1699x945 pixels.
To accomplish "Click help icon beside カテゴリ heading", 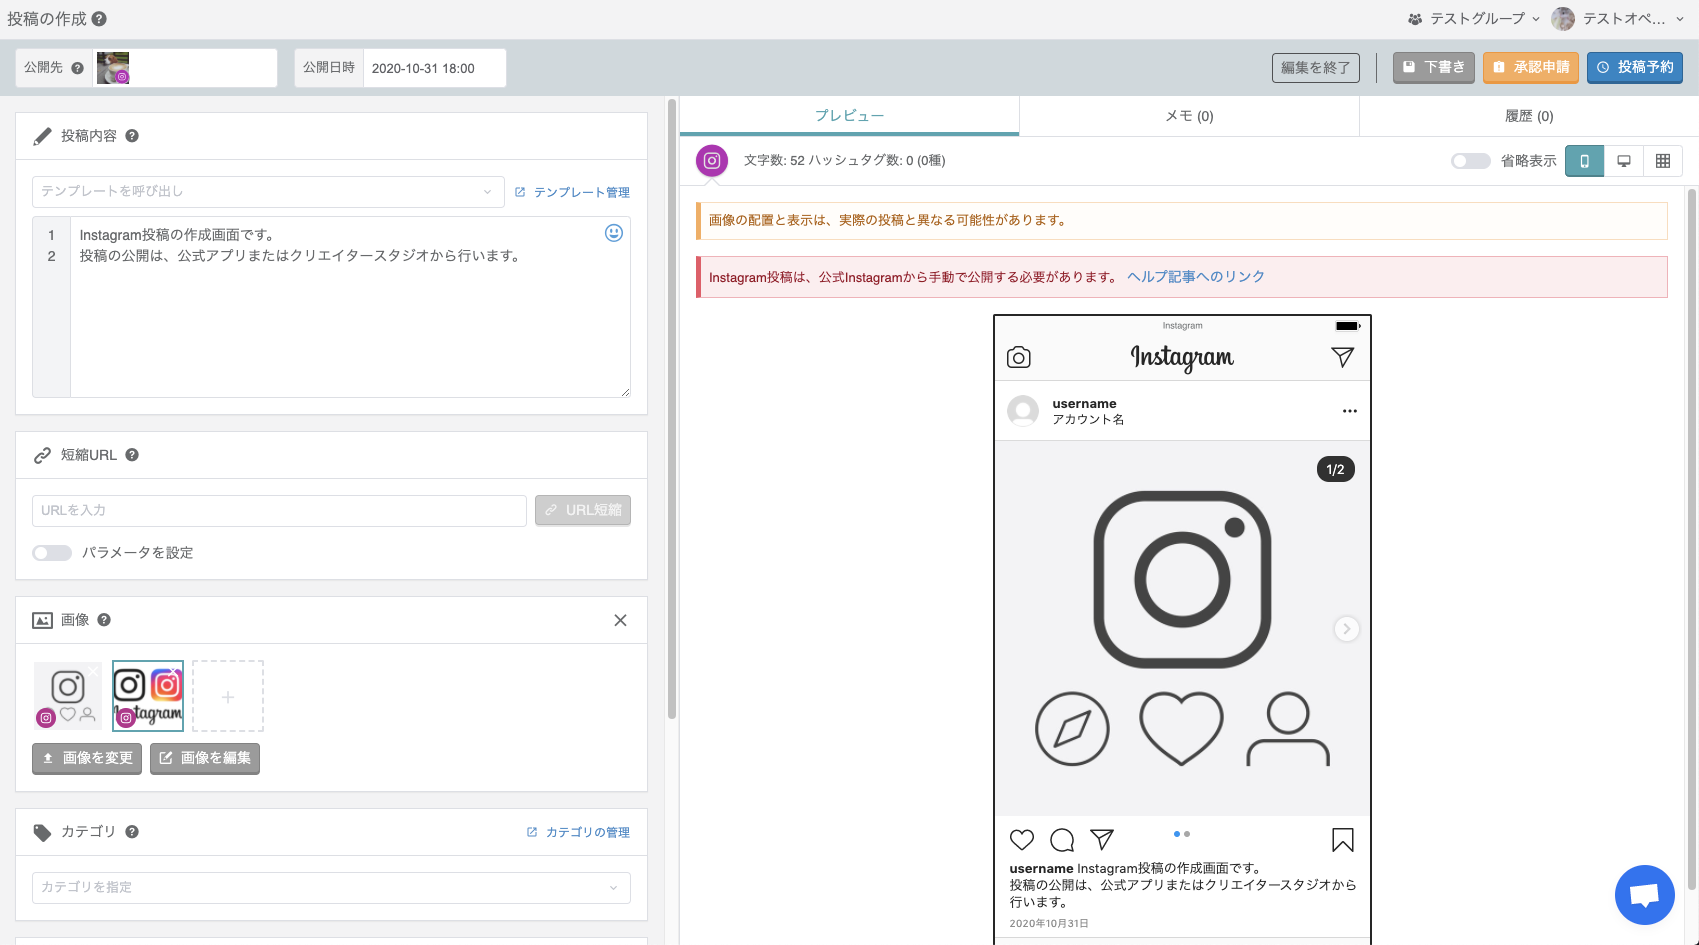I will pos(132,832).
